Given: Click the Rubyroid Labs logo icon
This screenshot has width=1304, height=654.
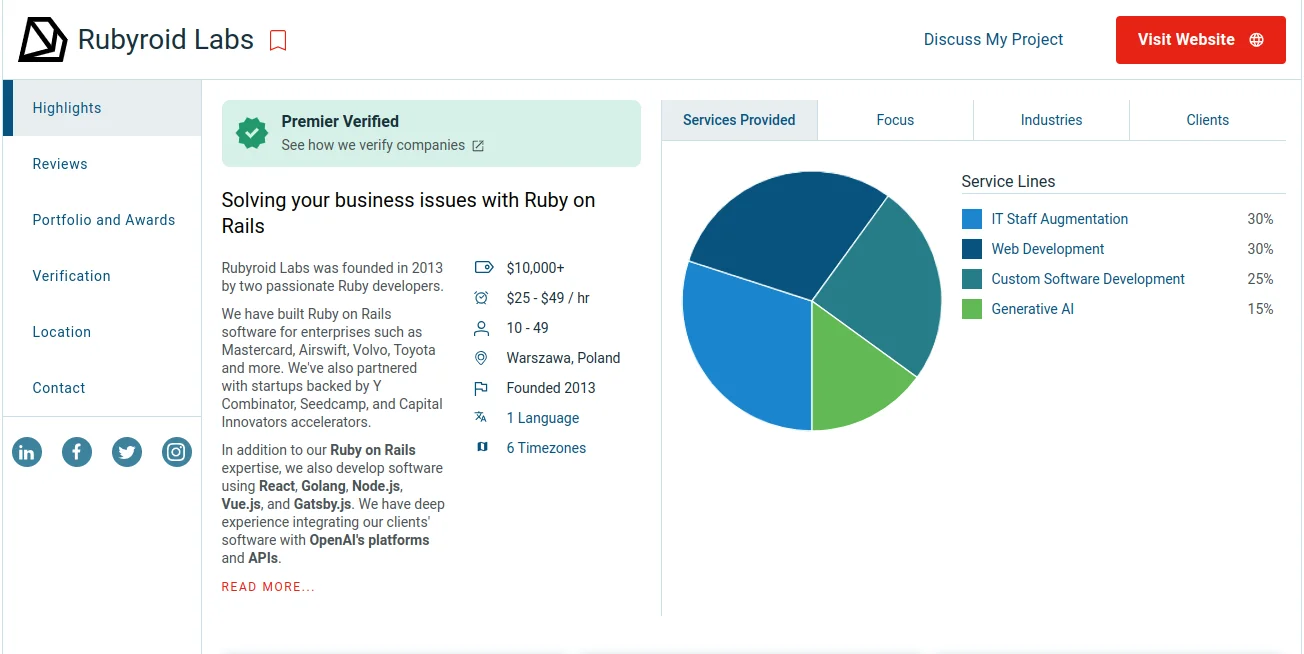Looking at the screenshot, I should 43,40.
